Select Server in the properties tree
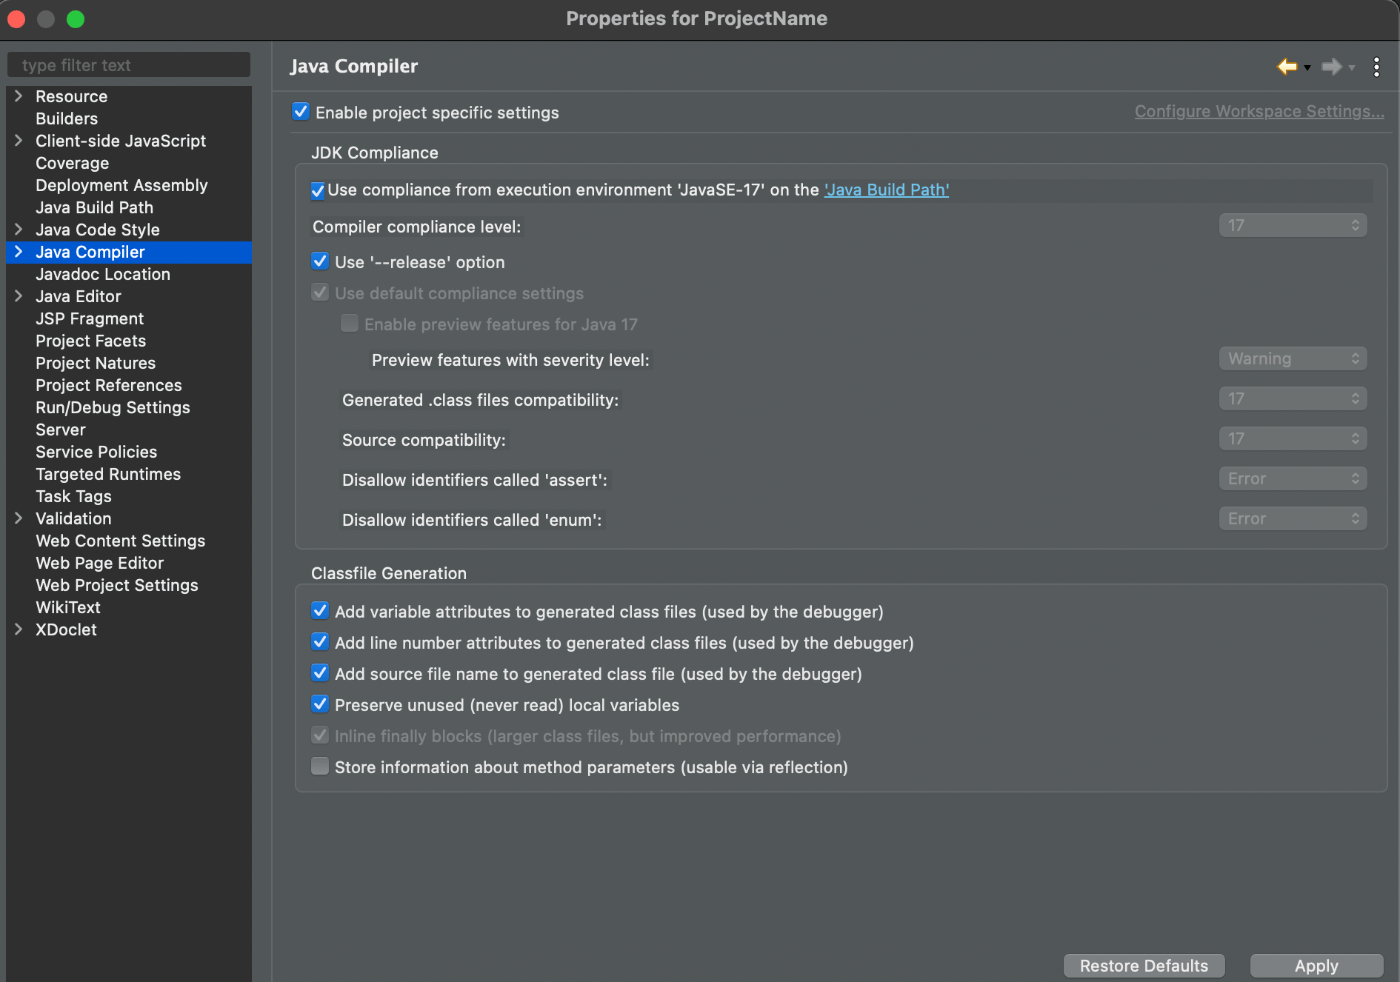 [61, 429]
